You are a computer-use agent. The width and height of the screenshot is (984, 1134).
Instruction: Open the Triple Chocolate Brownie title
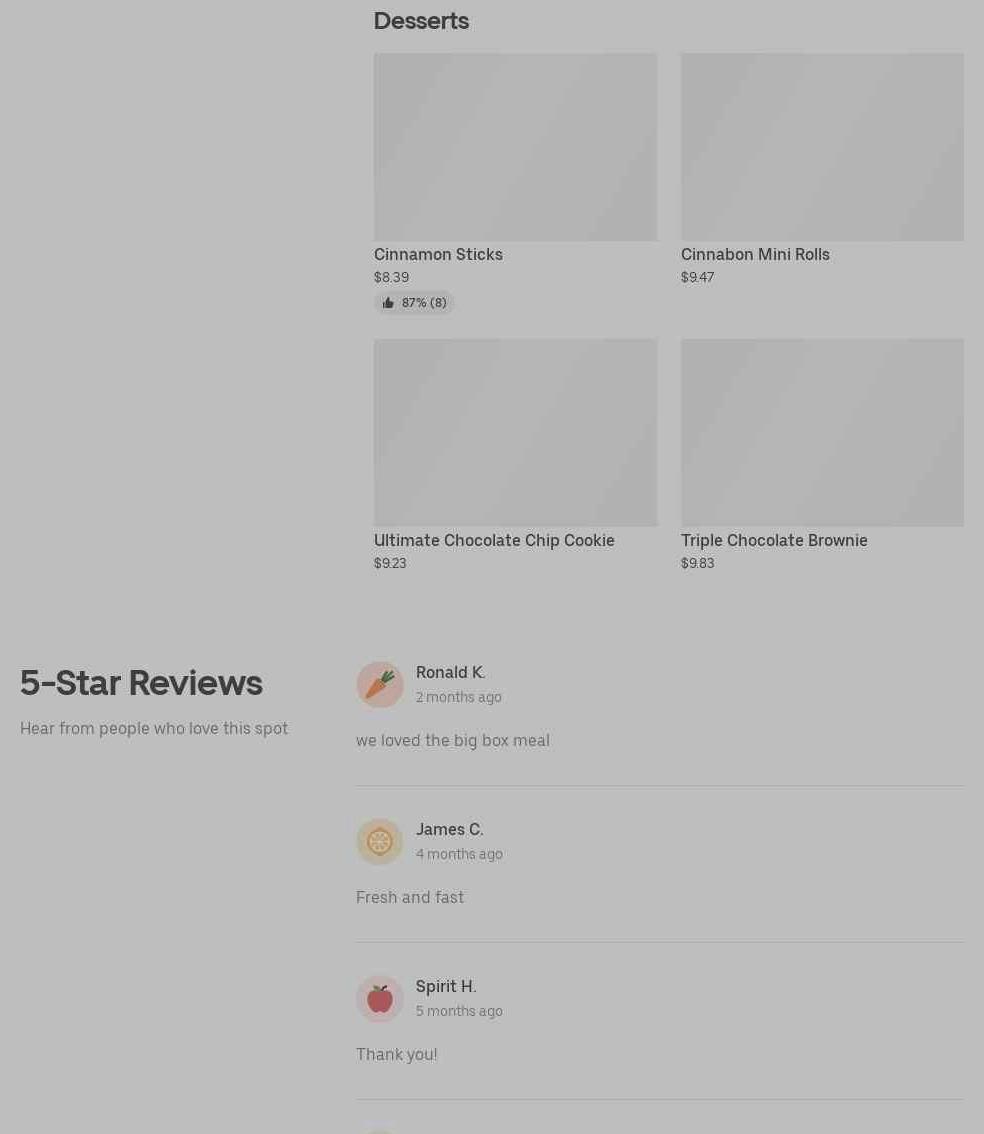pyautogui.click(x=774, y=540)
